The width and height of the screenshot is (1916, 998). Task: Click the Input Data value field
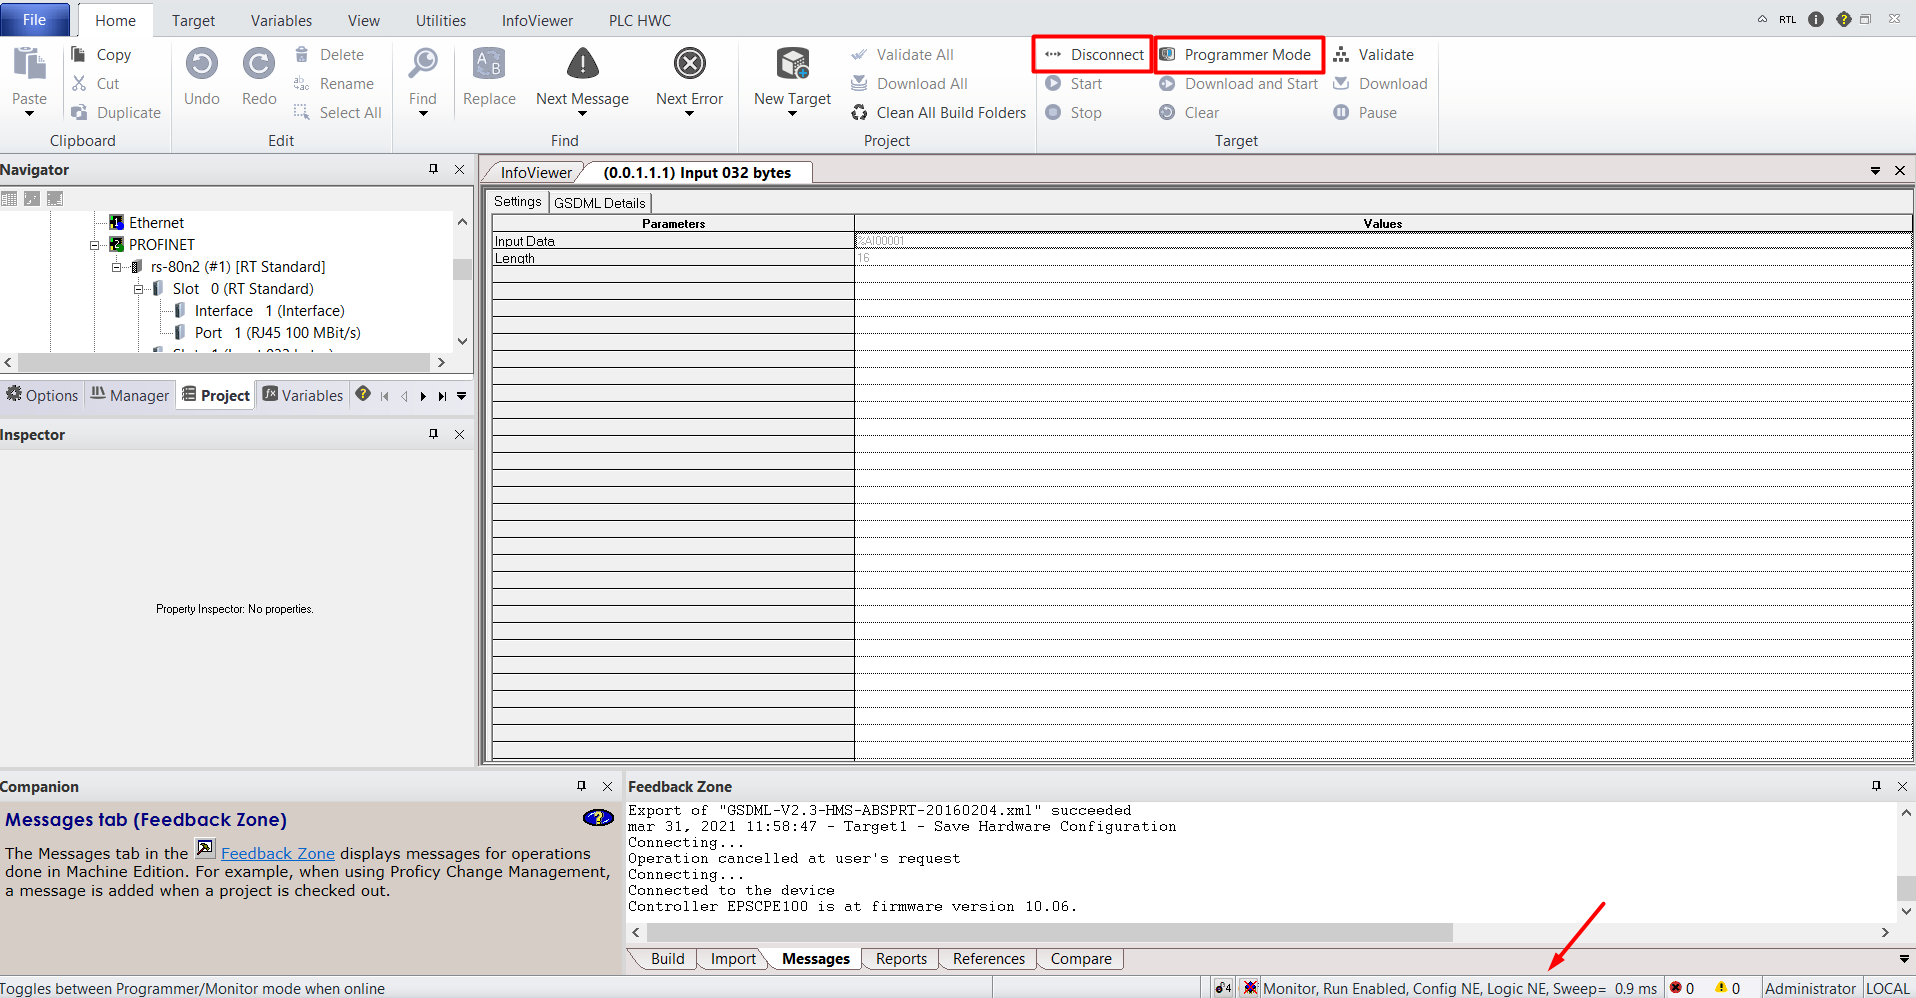1383,240
